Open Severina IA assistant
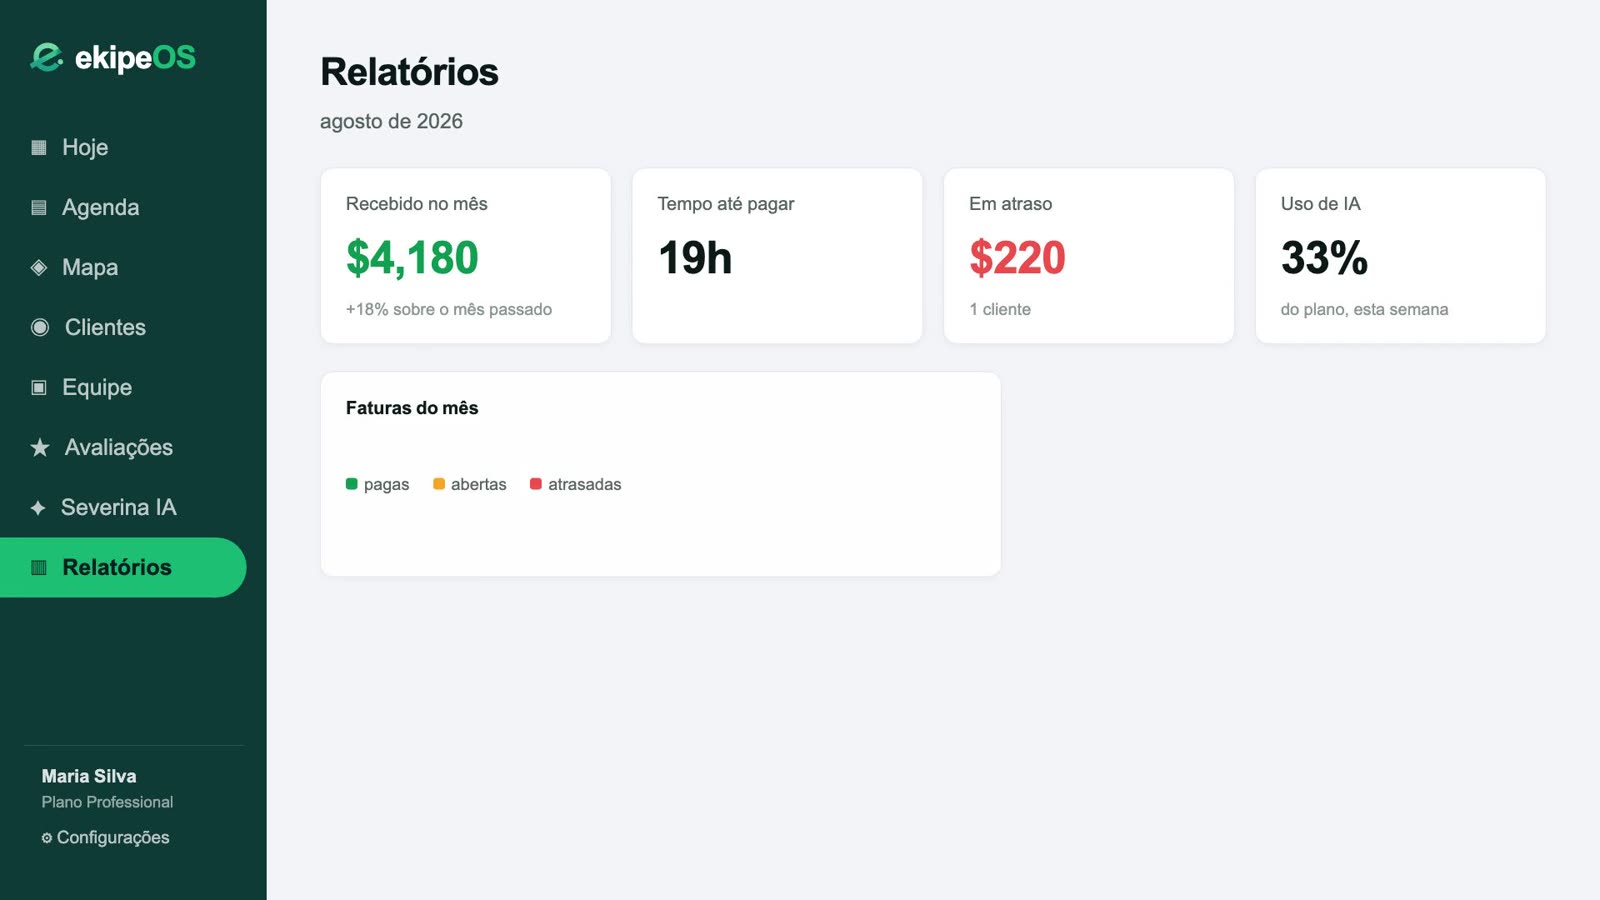1600x900 pixels. tap(123, 507)
